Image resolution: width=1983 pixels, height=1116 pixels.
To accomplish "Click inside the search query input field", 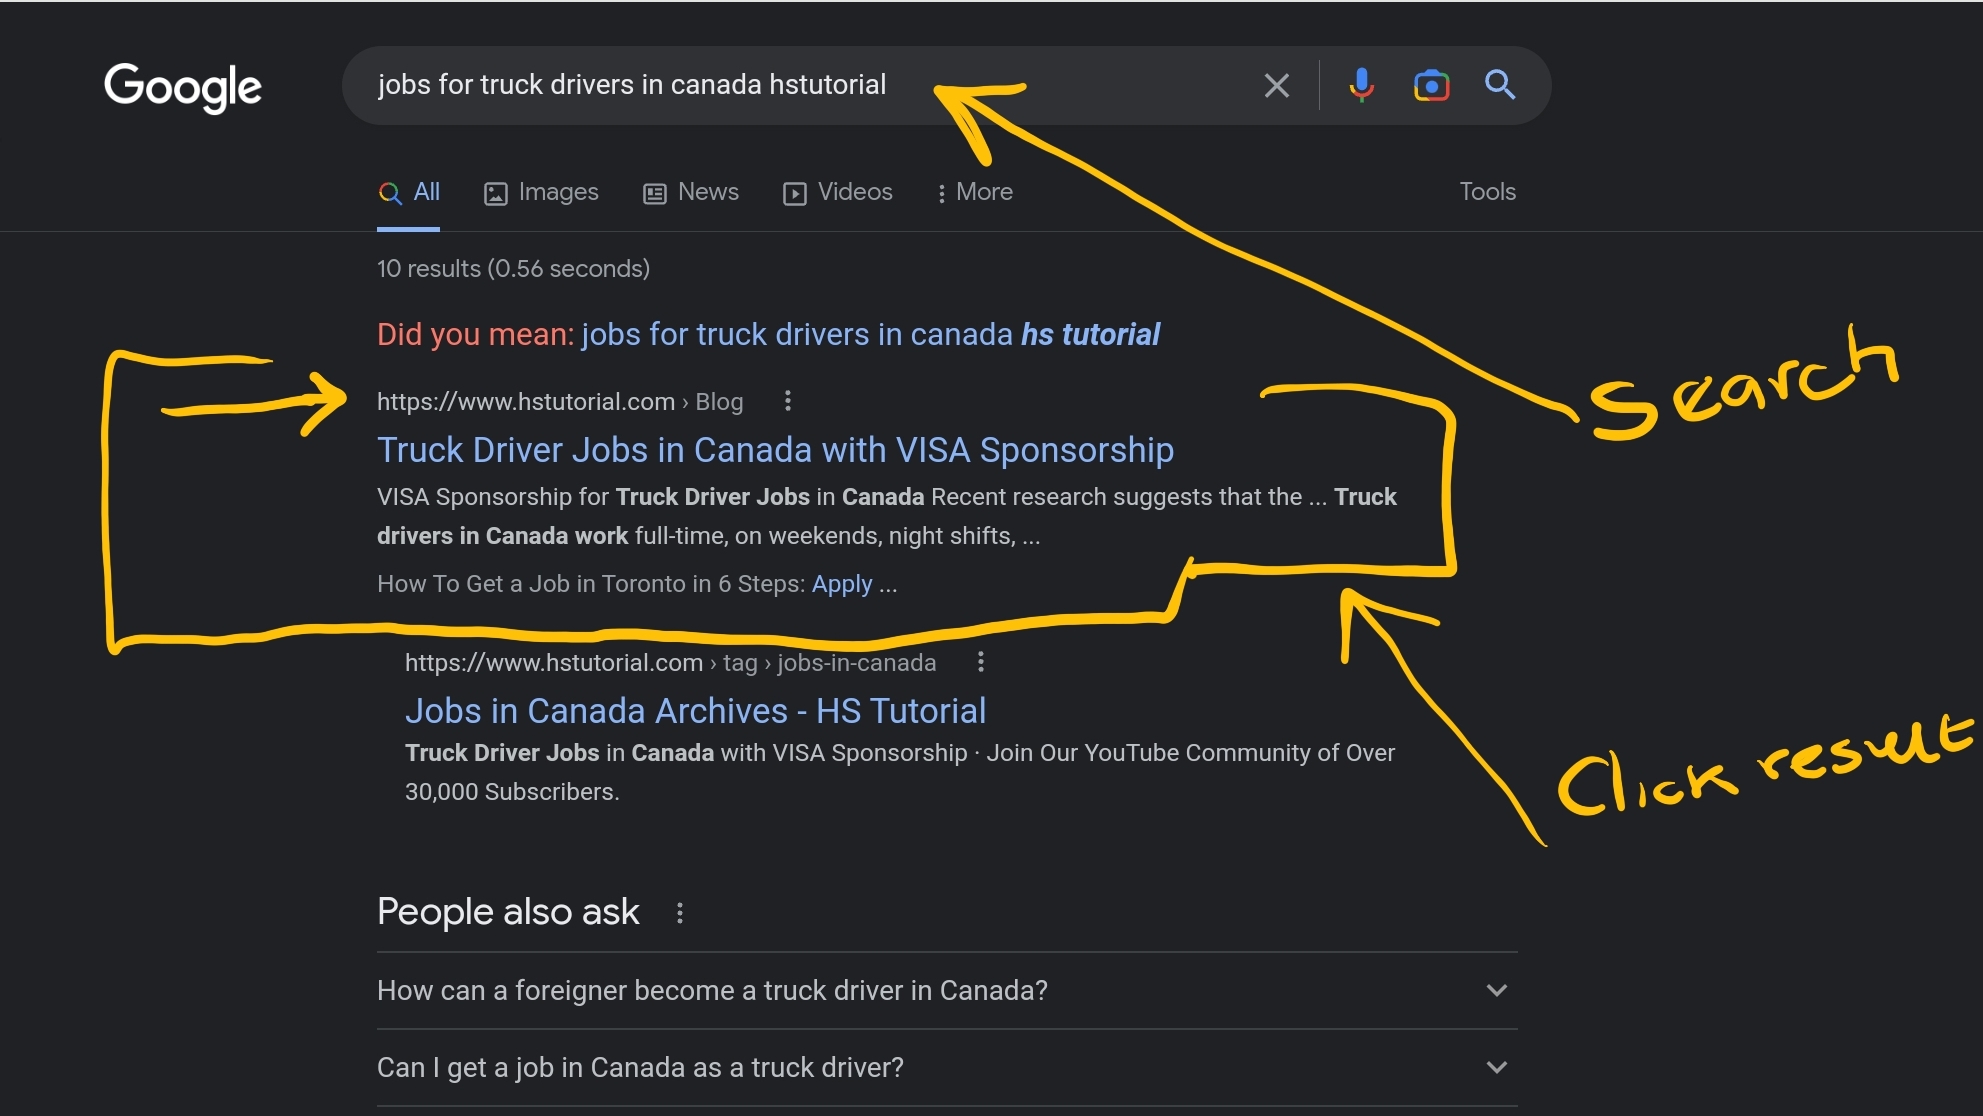I will coord(700,85).
